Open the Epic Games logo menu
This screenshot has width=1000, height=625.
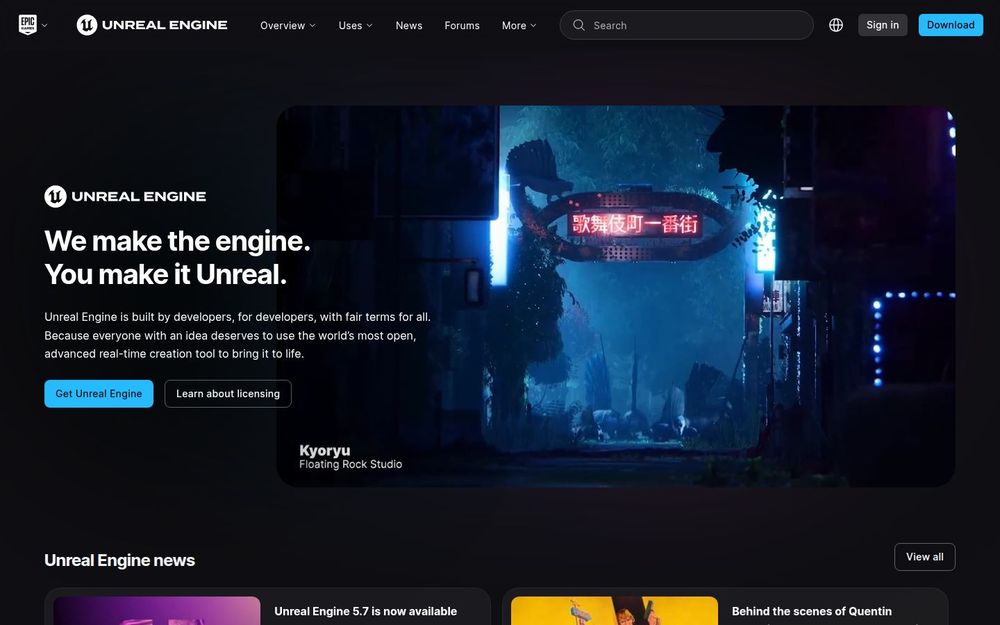[28, 24]
